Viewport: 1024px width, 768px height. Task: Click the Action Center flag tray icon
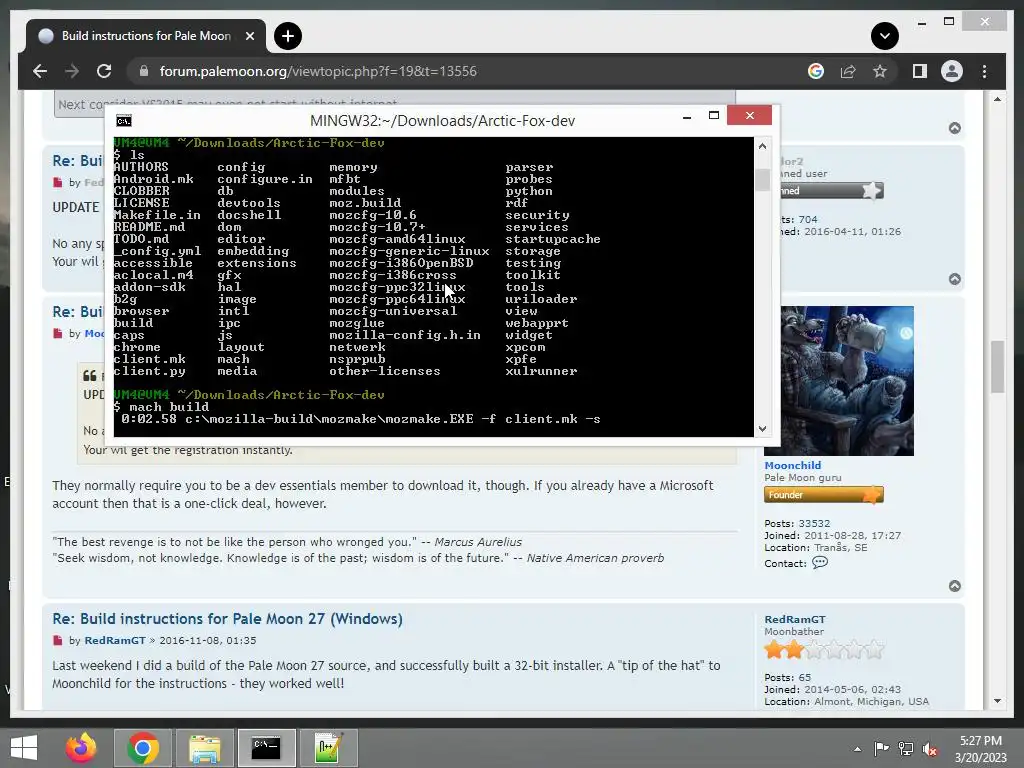click(x=882, y=749)
